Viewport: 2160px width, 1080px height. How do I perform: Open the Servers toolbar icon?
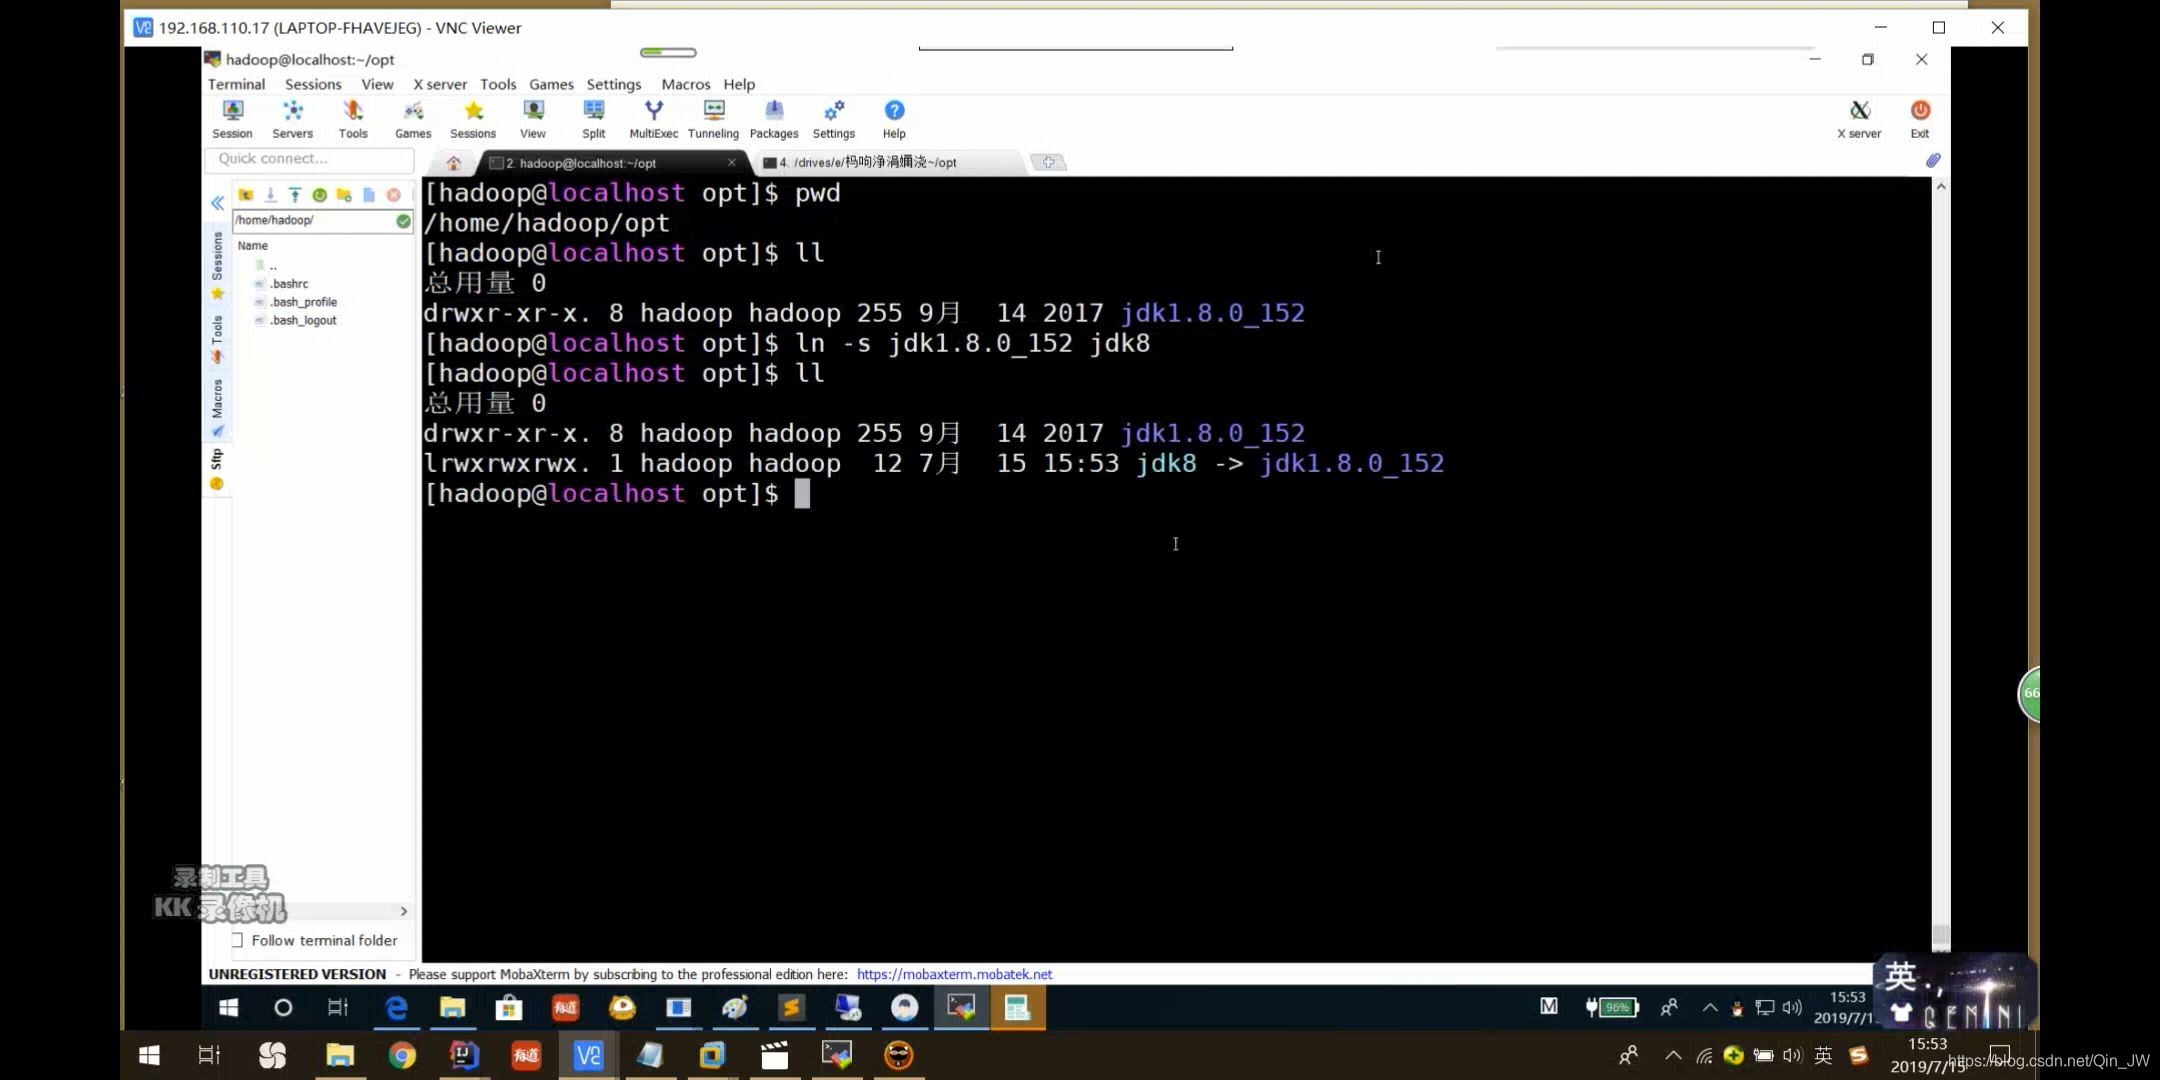pyautogui.click(x=292, y=118)
